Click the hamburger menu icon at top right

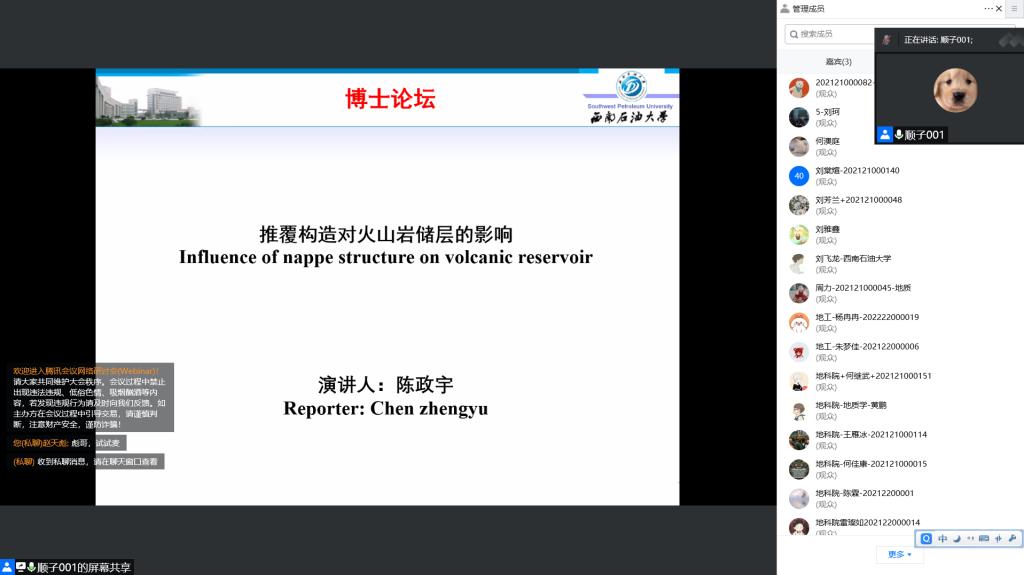point(1013,8)
